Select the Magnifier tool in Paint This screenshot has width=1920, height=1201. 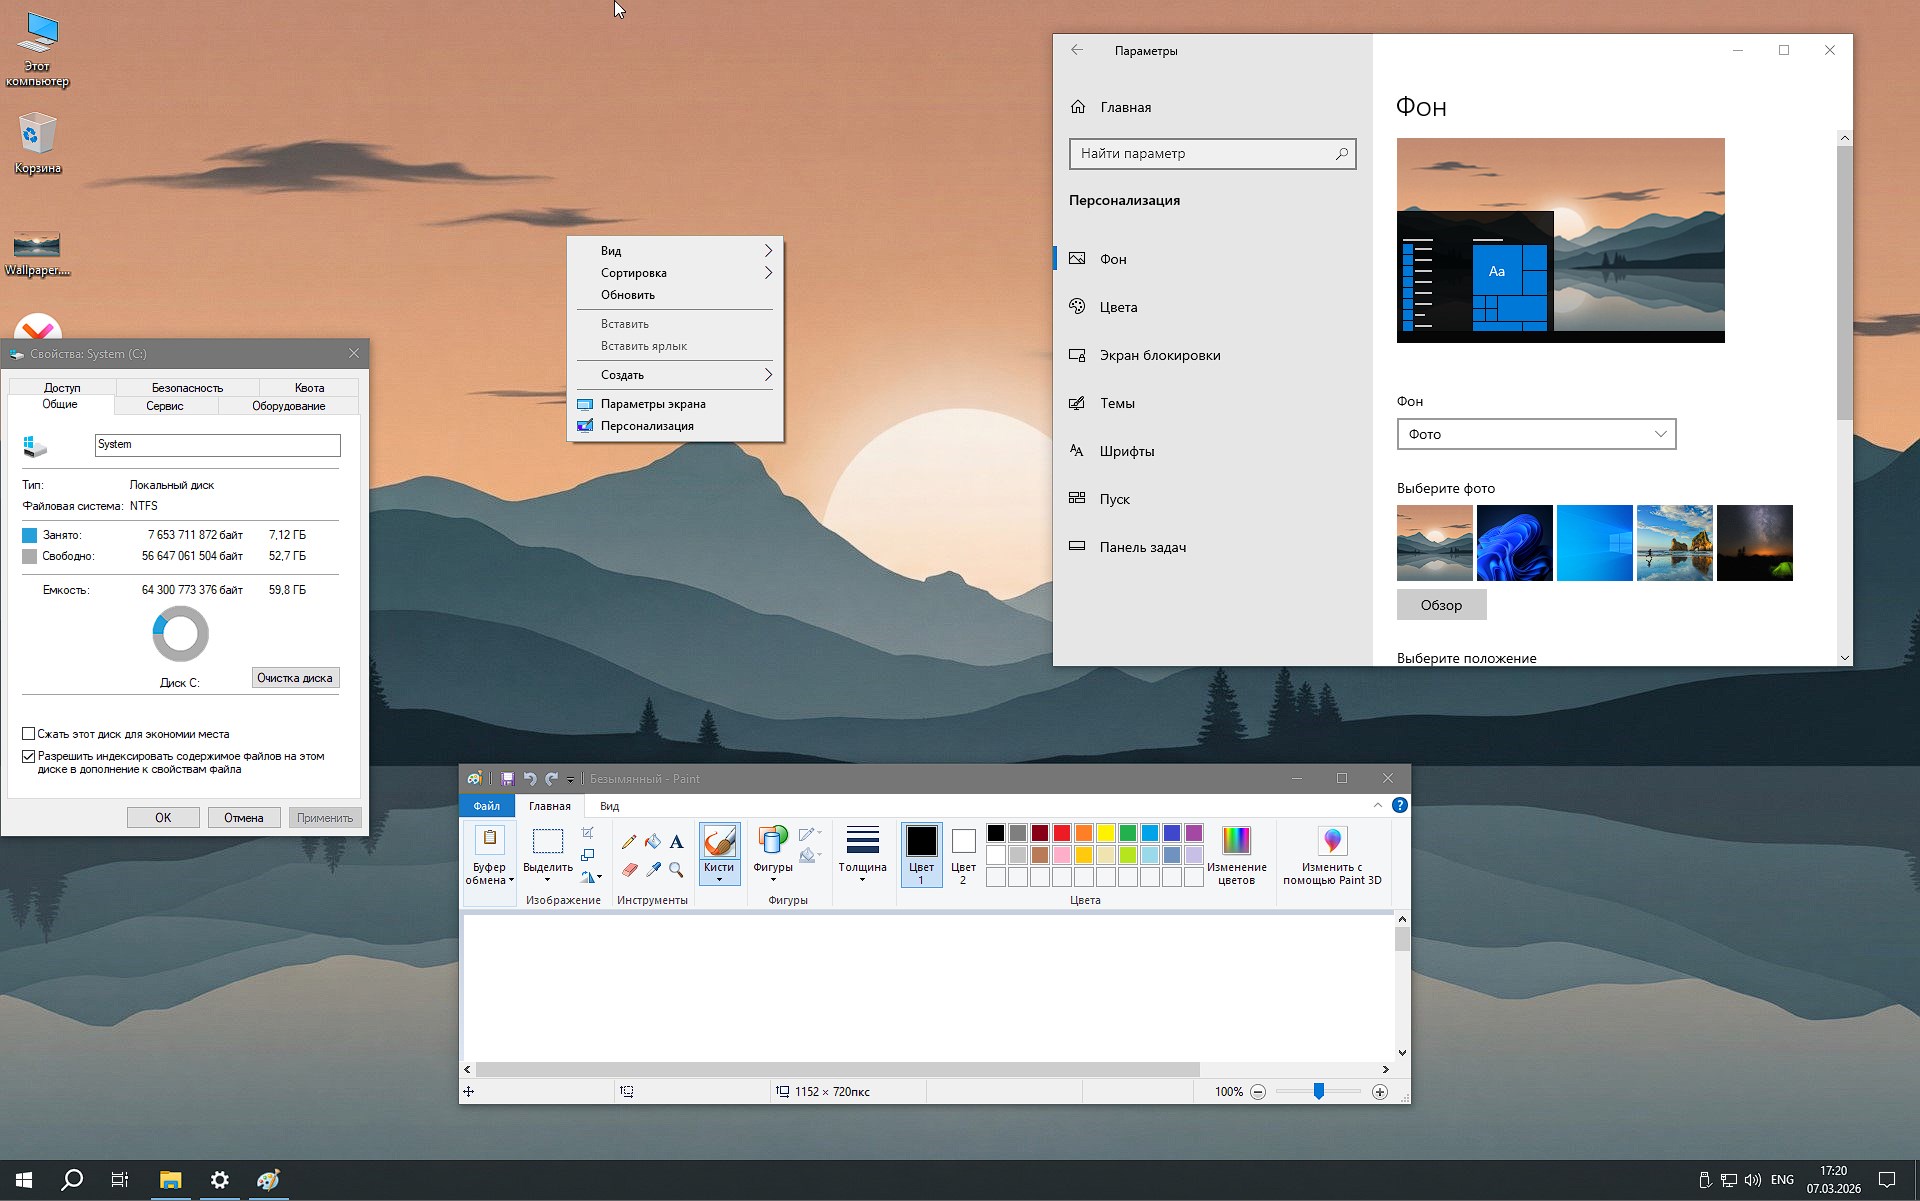click(x=677, y=870)
